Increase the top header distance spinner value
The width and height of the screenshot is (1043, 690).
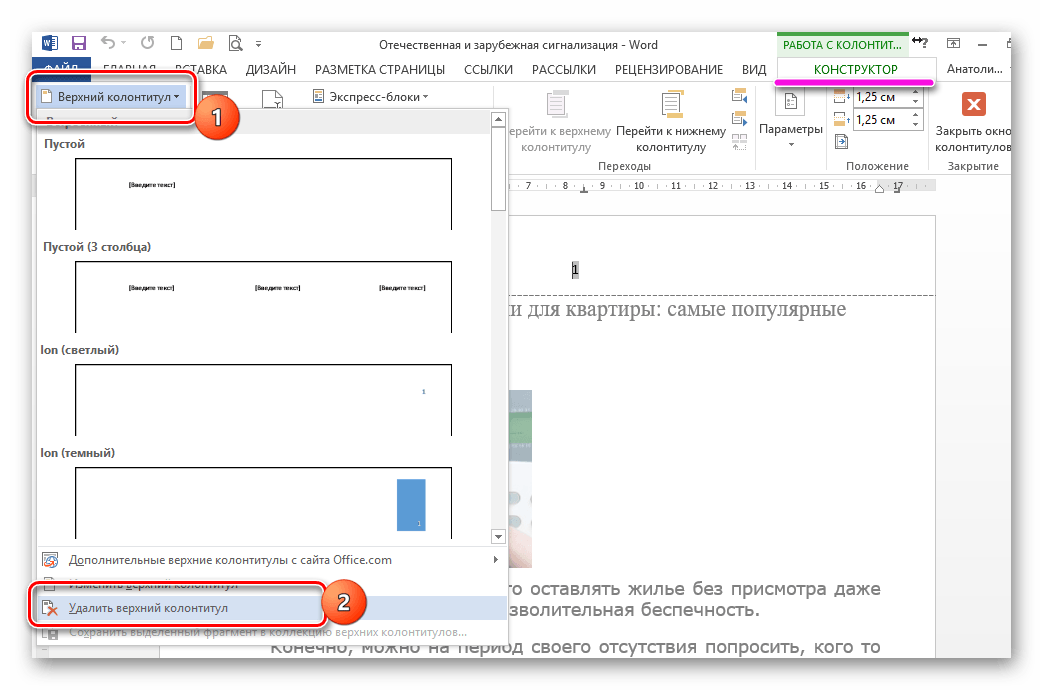[917, 93]
